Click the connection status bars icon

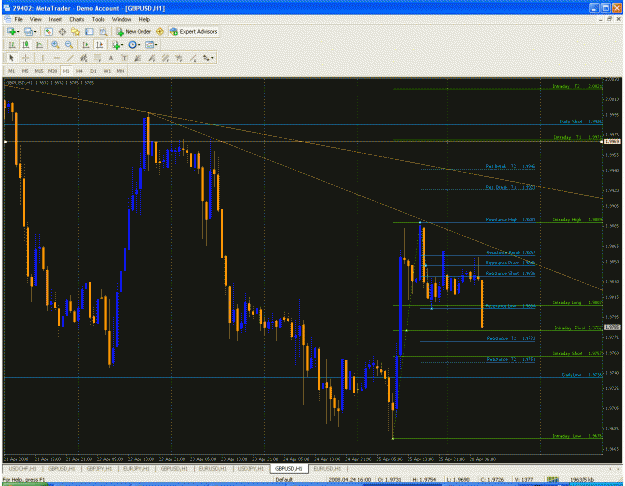point(552,480)
